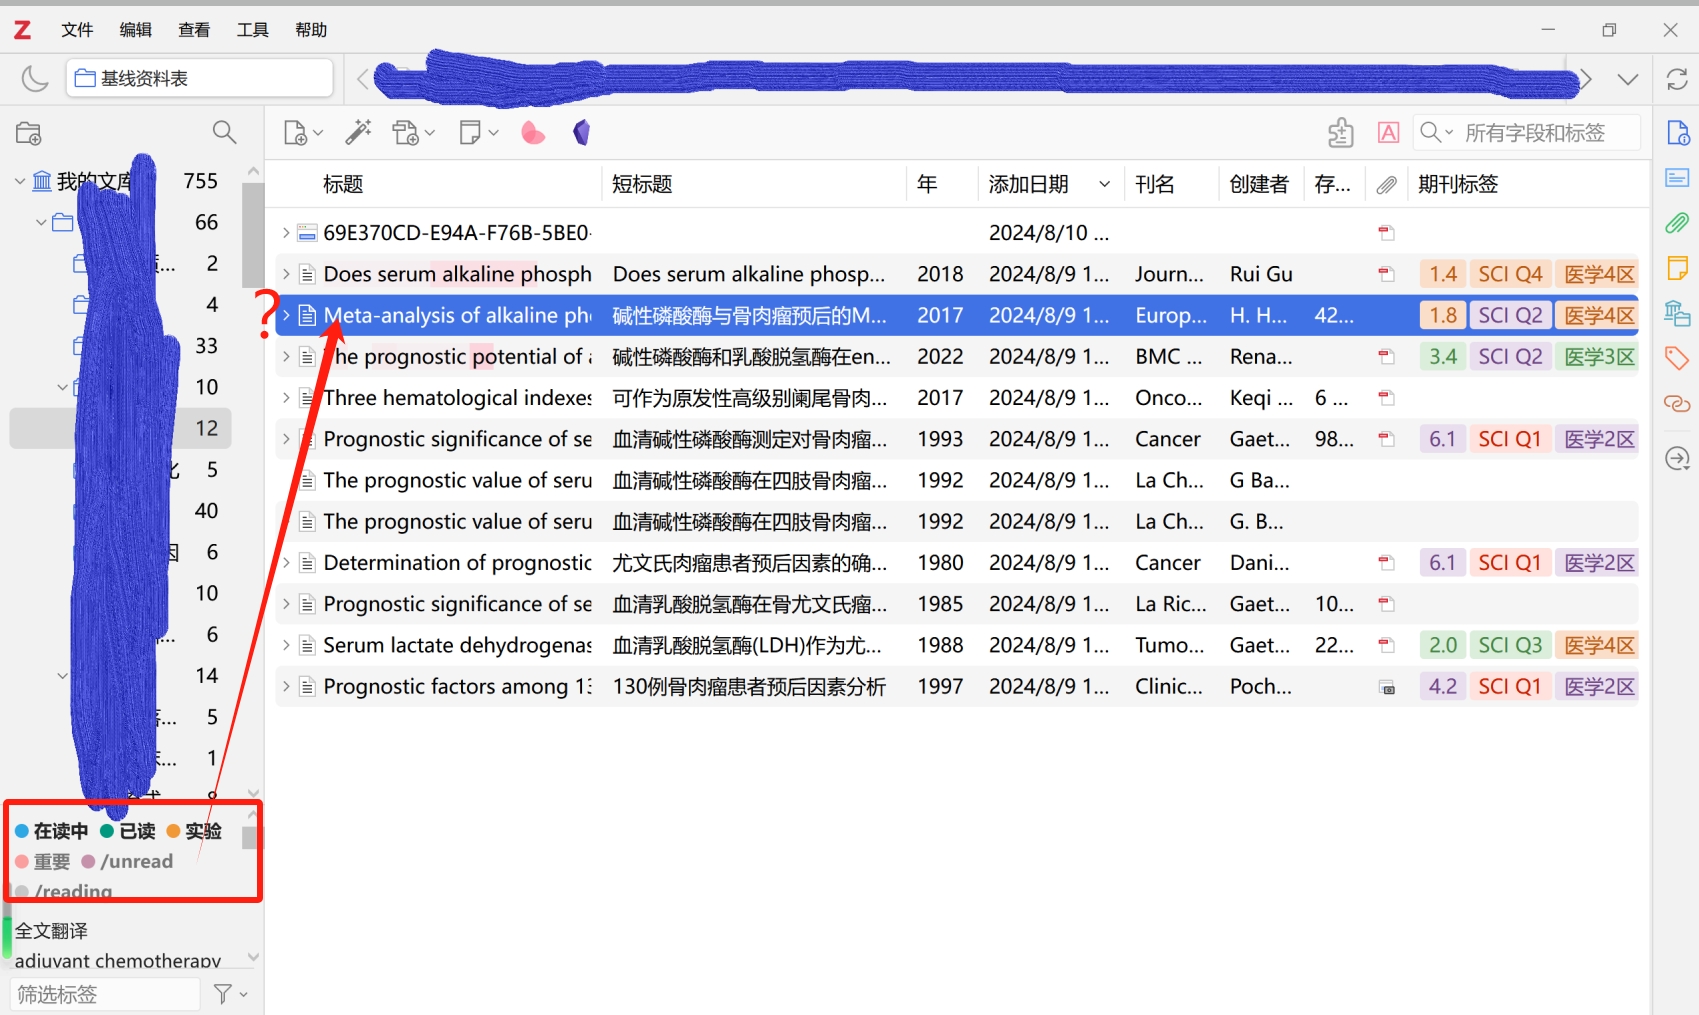Click the Zotero Z logo icon

22,30
